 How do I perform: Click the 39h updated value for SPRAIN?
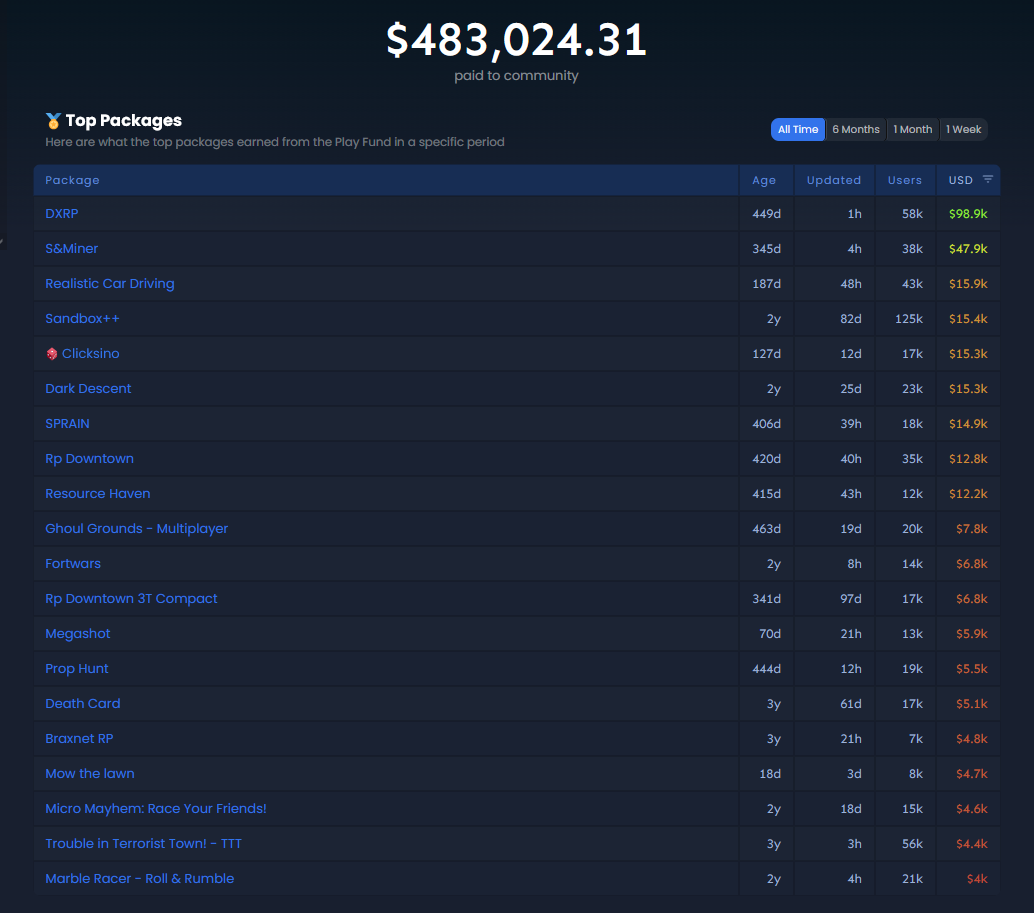point(851,423)
